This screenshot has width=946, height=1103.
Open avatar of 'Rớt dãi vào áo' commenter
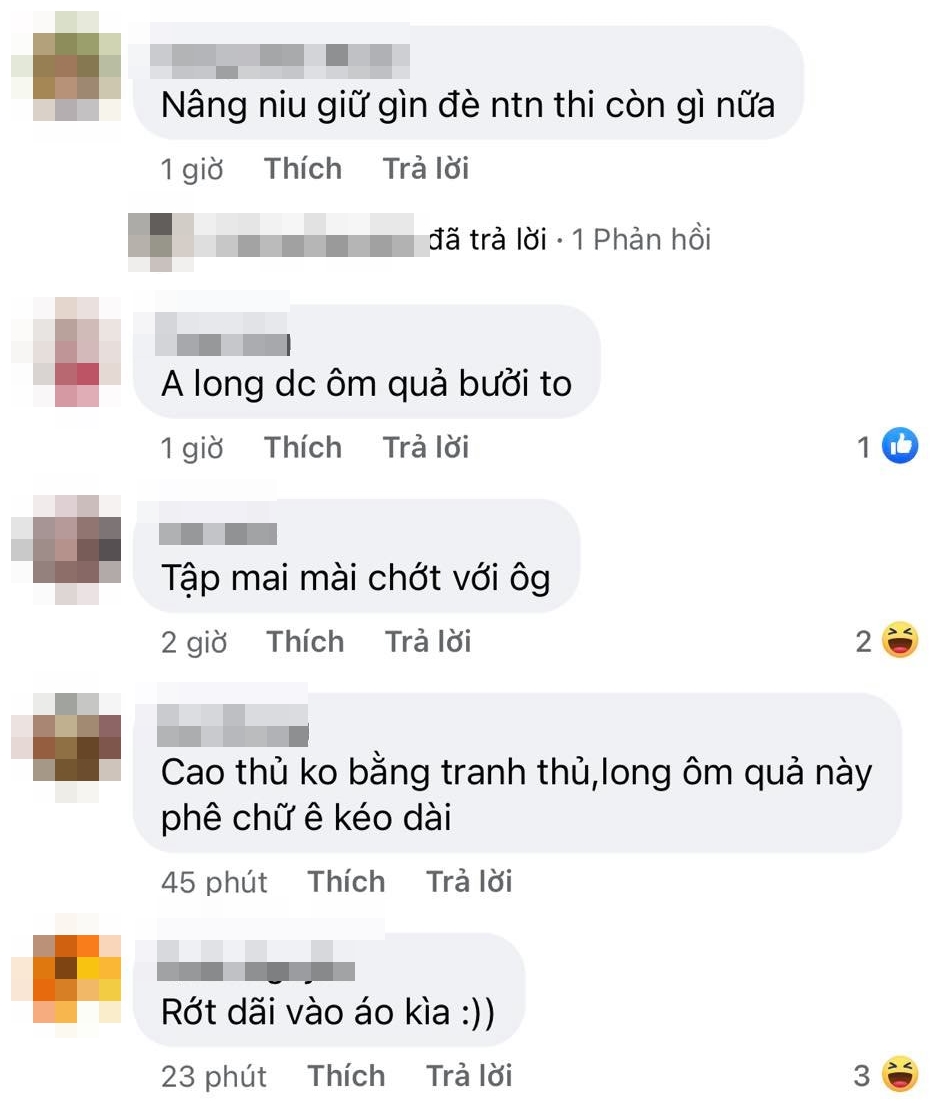click(67, 978)
